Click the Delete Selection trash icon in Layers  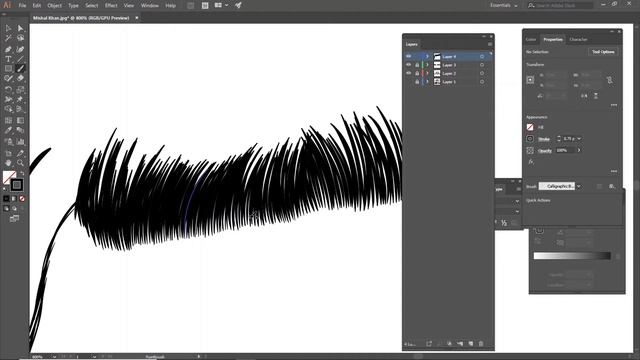(x=481, y=344)
